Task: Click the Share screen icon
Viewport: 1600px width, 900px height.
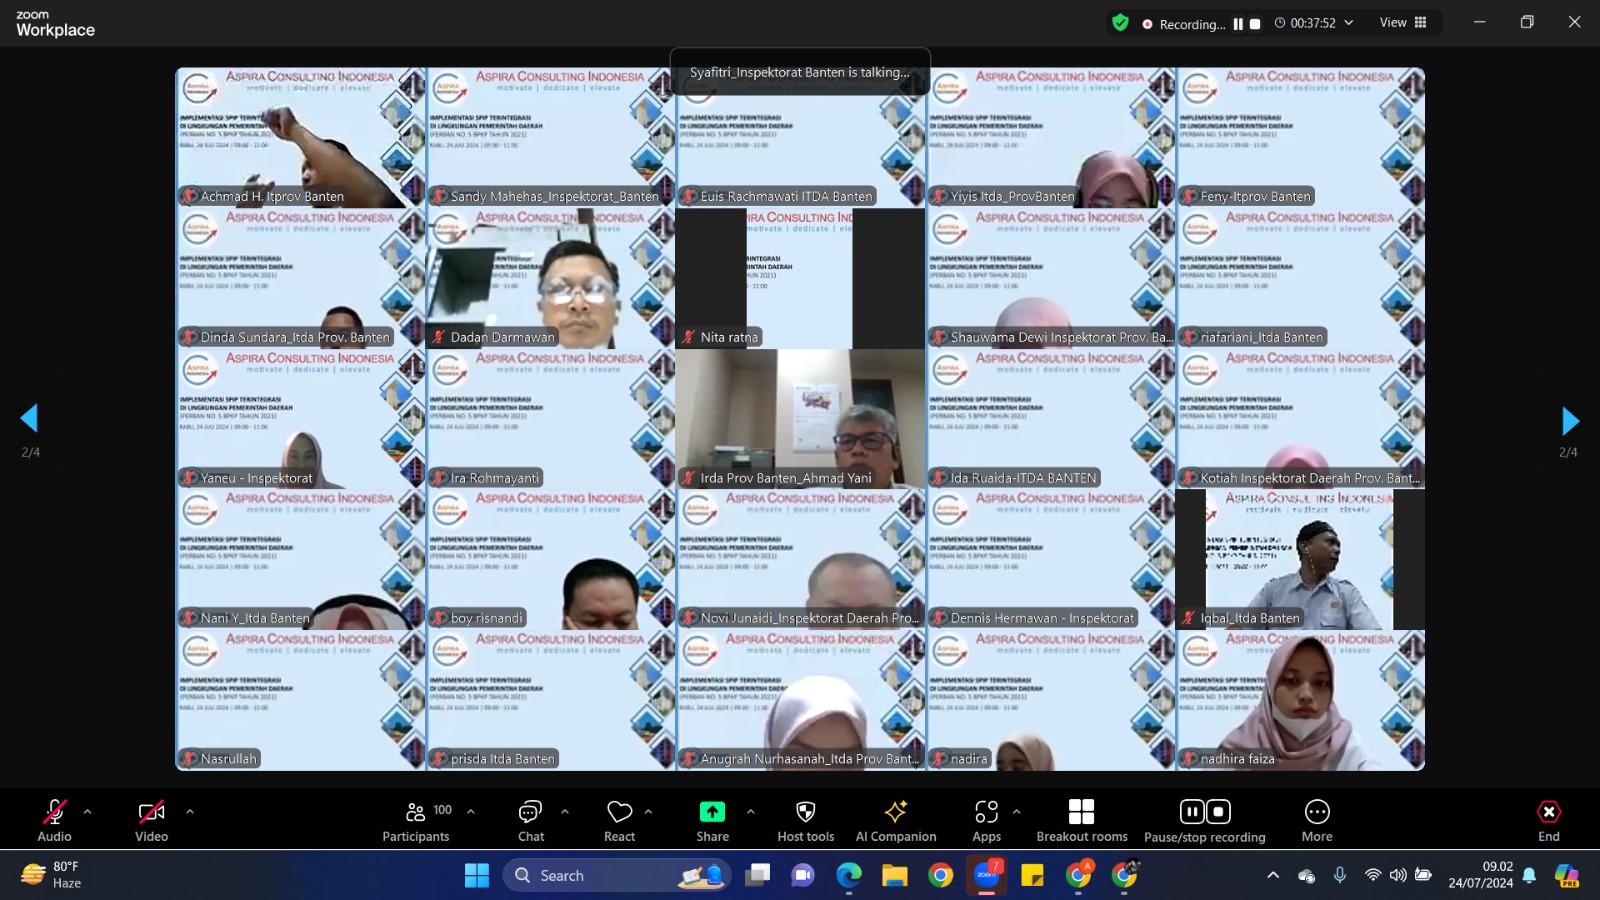Action: pos(712,812)
